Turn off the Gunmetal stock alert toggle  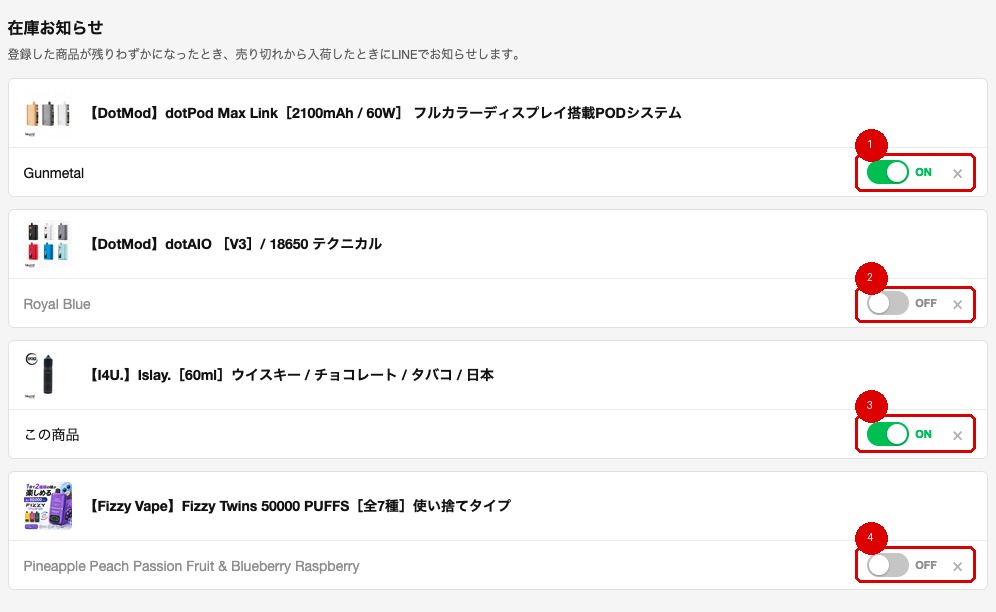pyautogui.click(x=887, y=172)
